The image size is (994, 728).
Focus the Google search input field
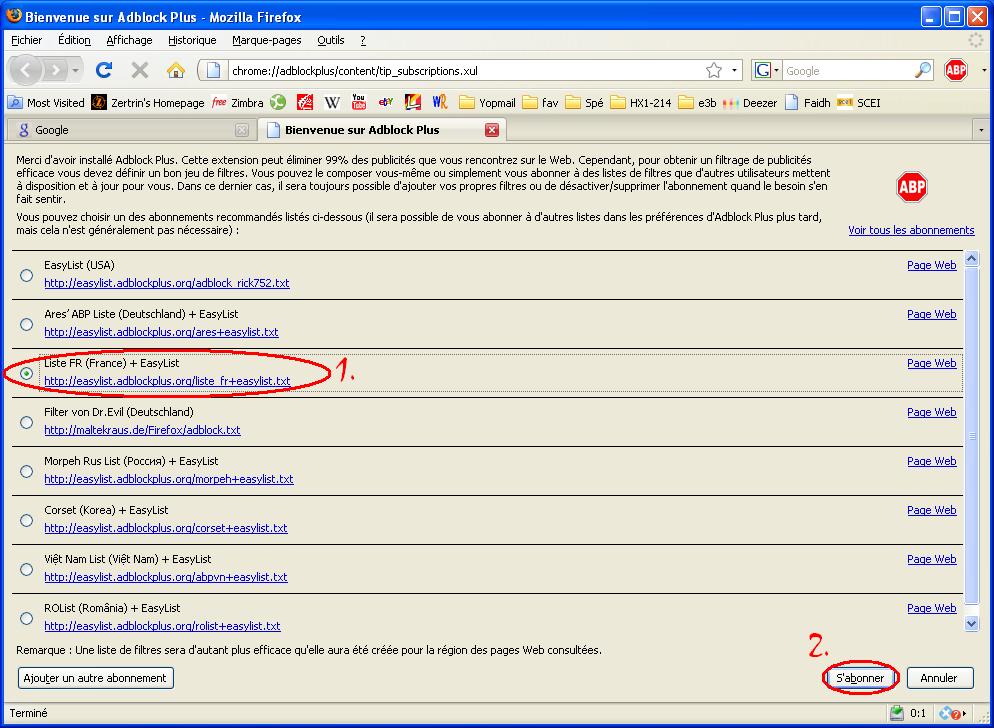848,71
